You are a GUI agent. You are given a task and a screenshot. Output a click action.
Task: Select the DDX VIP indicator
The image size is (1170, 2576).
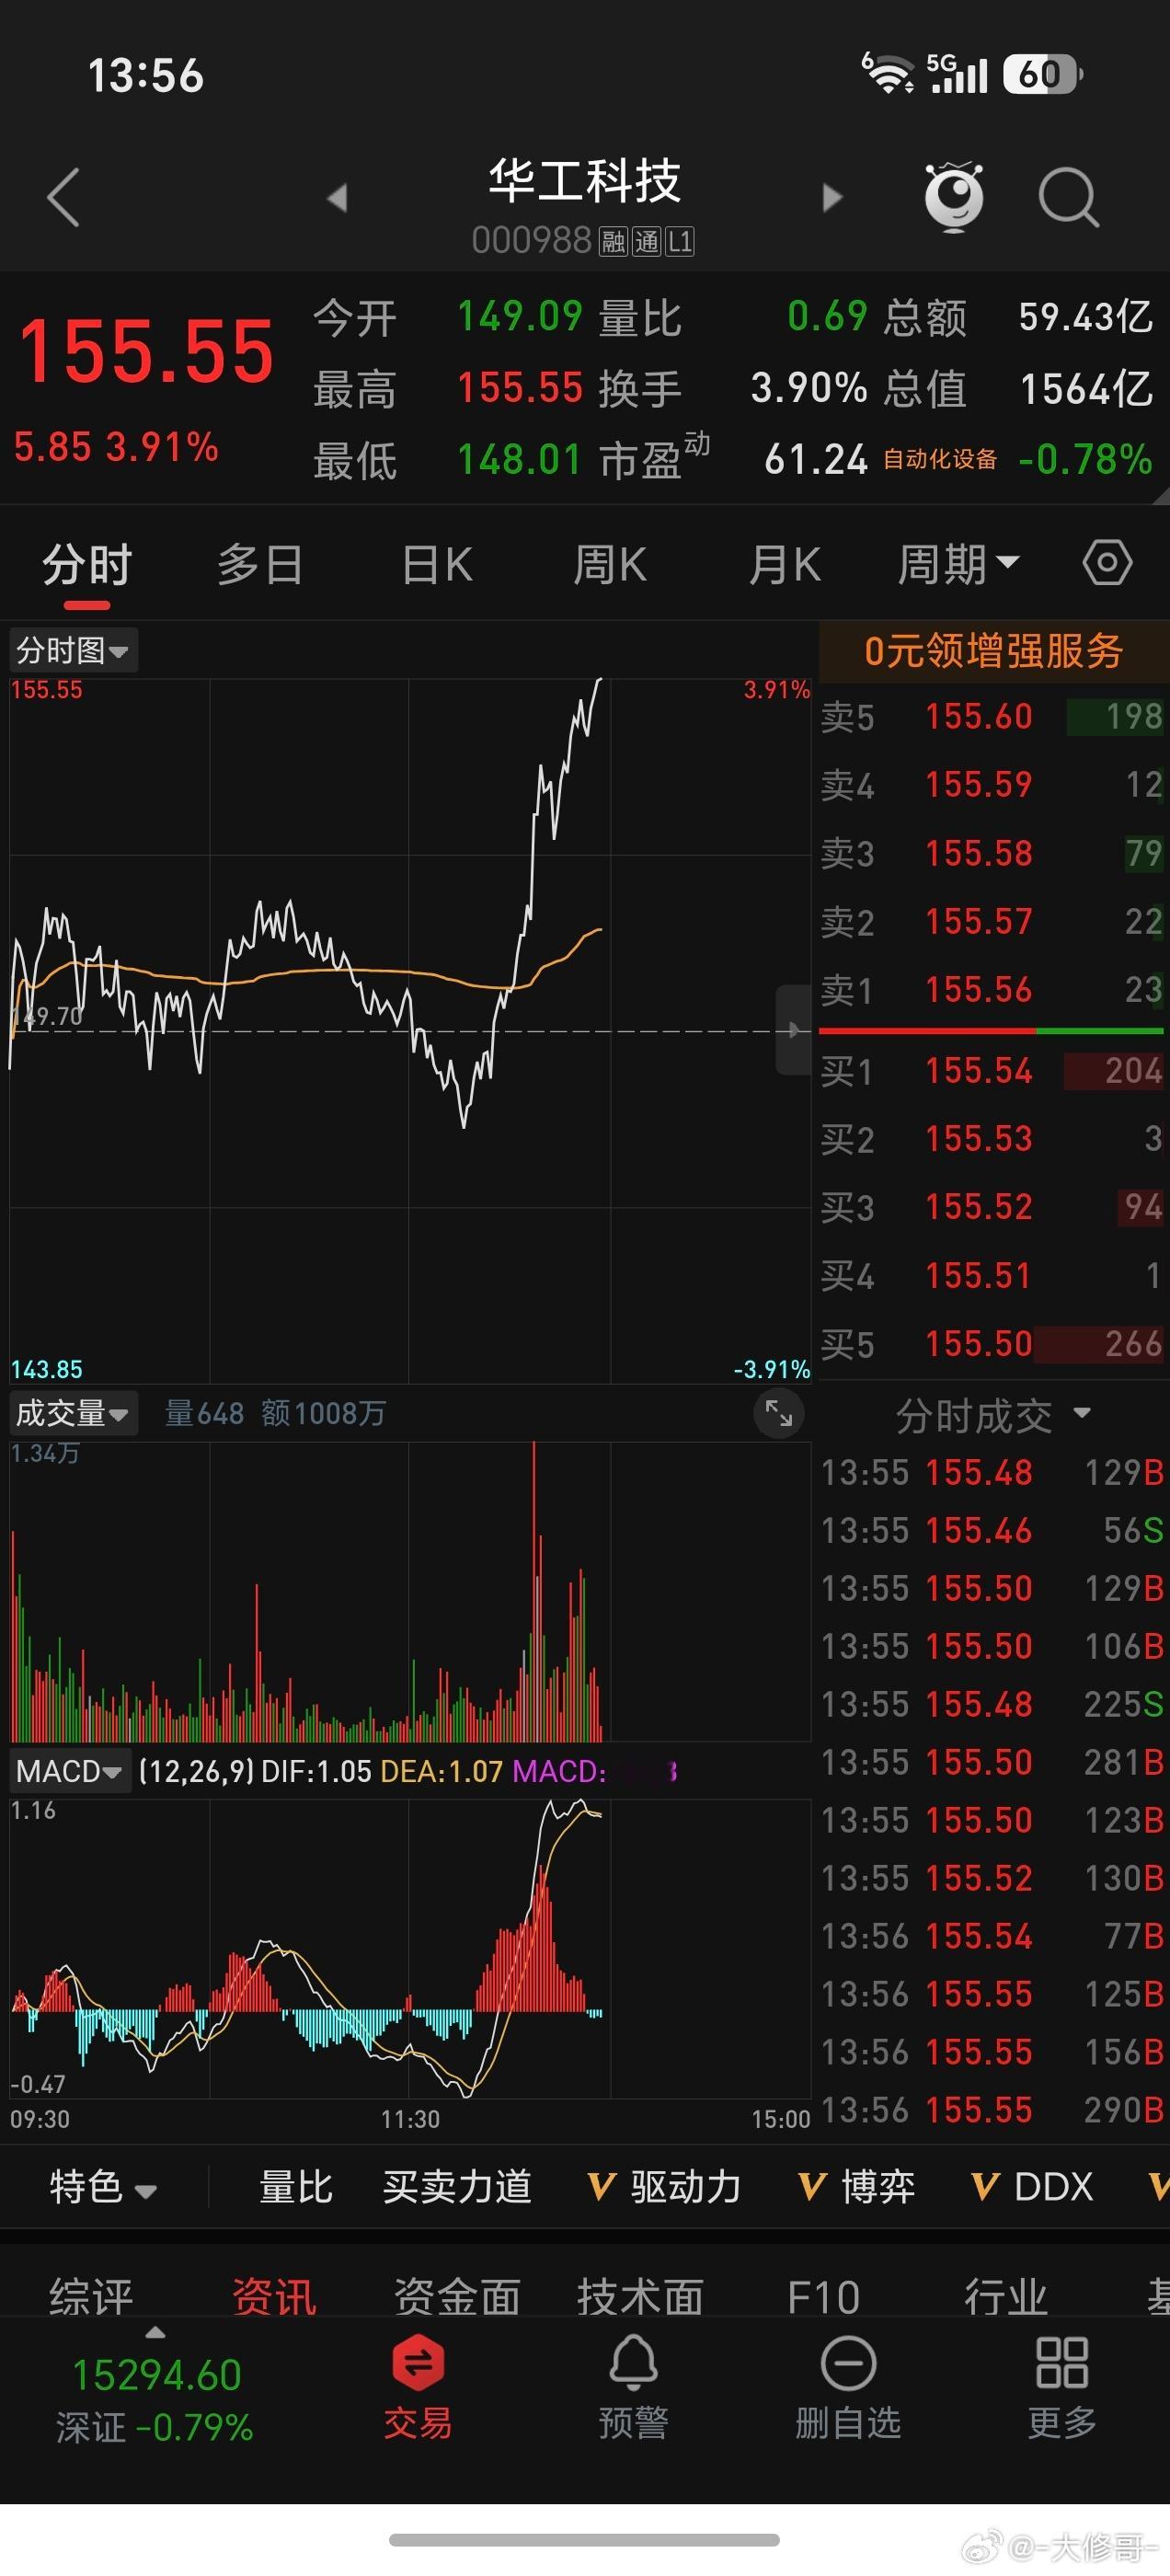tap(1032, 2186)
